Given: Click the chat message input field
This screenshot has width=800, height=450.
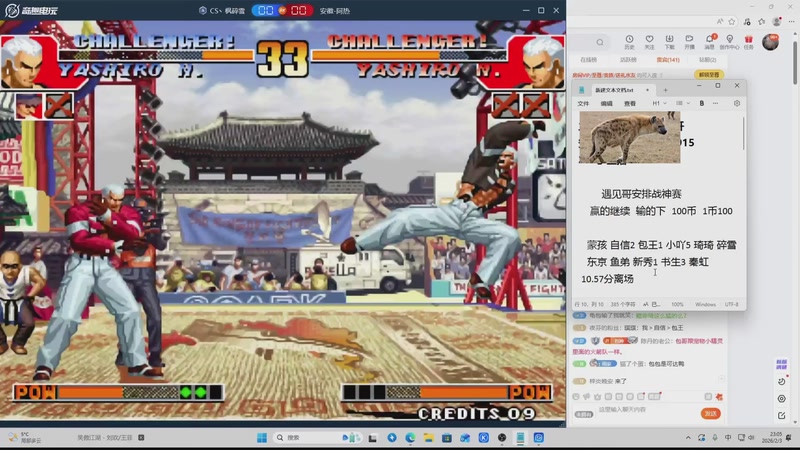Looking at the screenshot, I should (645, 410).
